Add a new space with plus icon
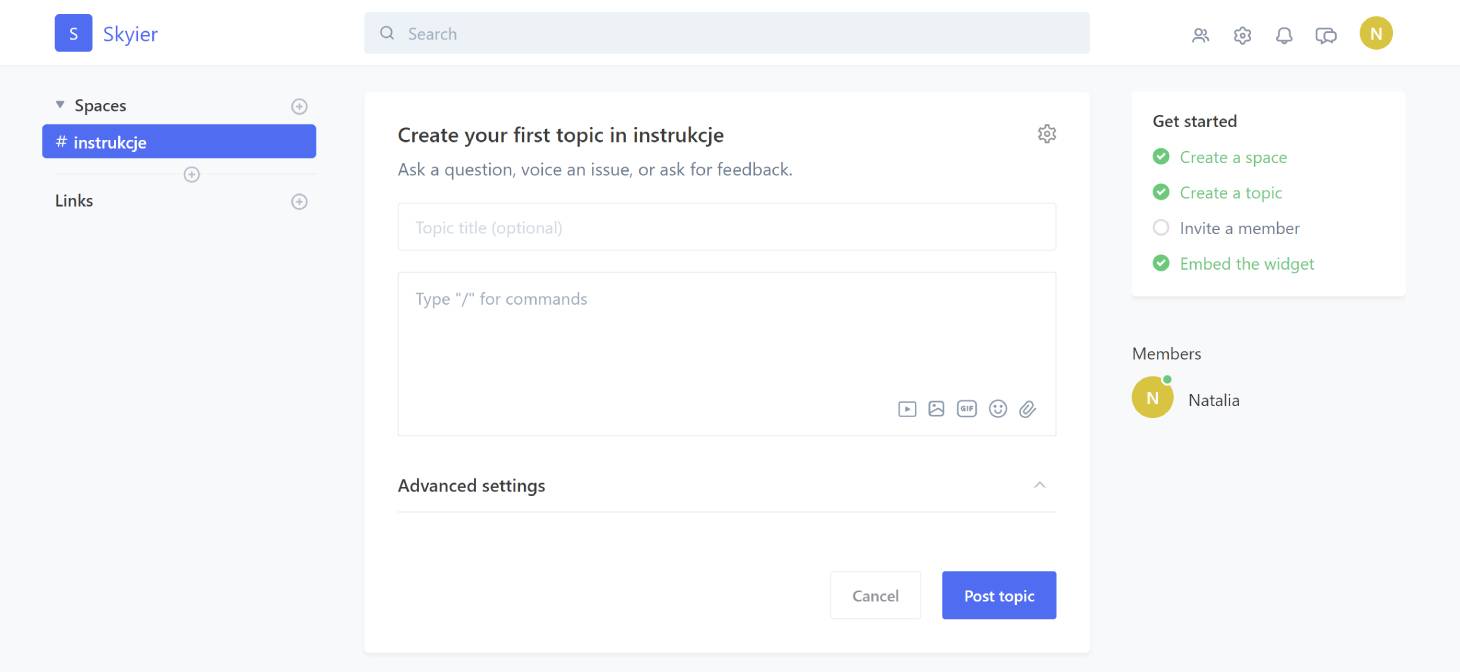This screenshot has height=672, width=1460. [298, 106]
